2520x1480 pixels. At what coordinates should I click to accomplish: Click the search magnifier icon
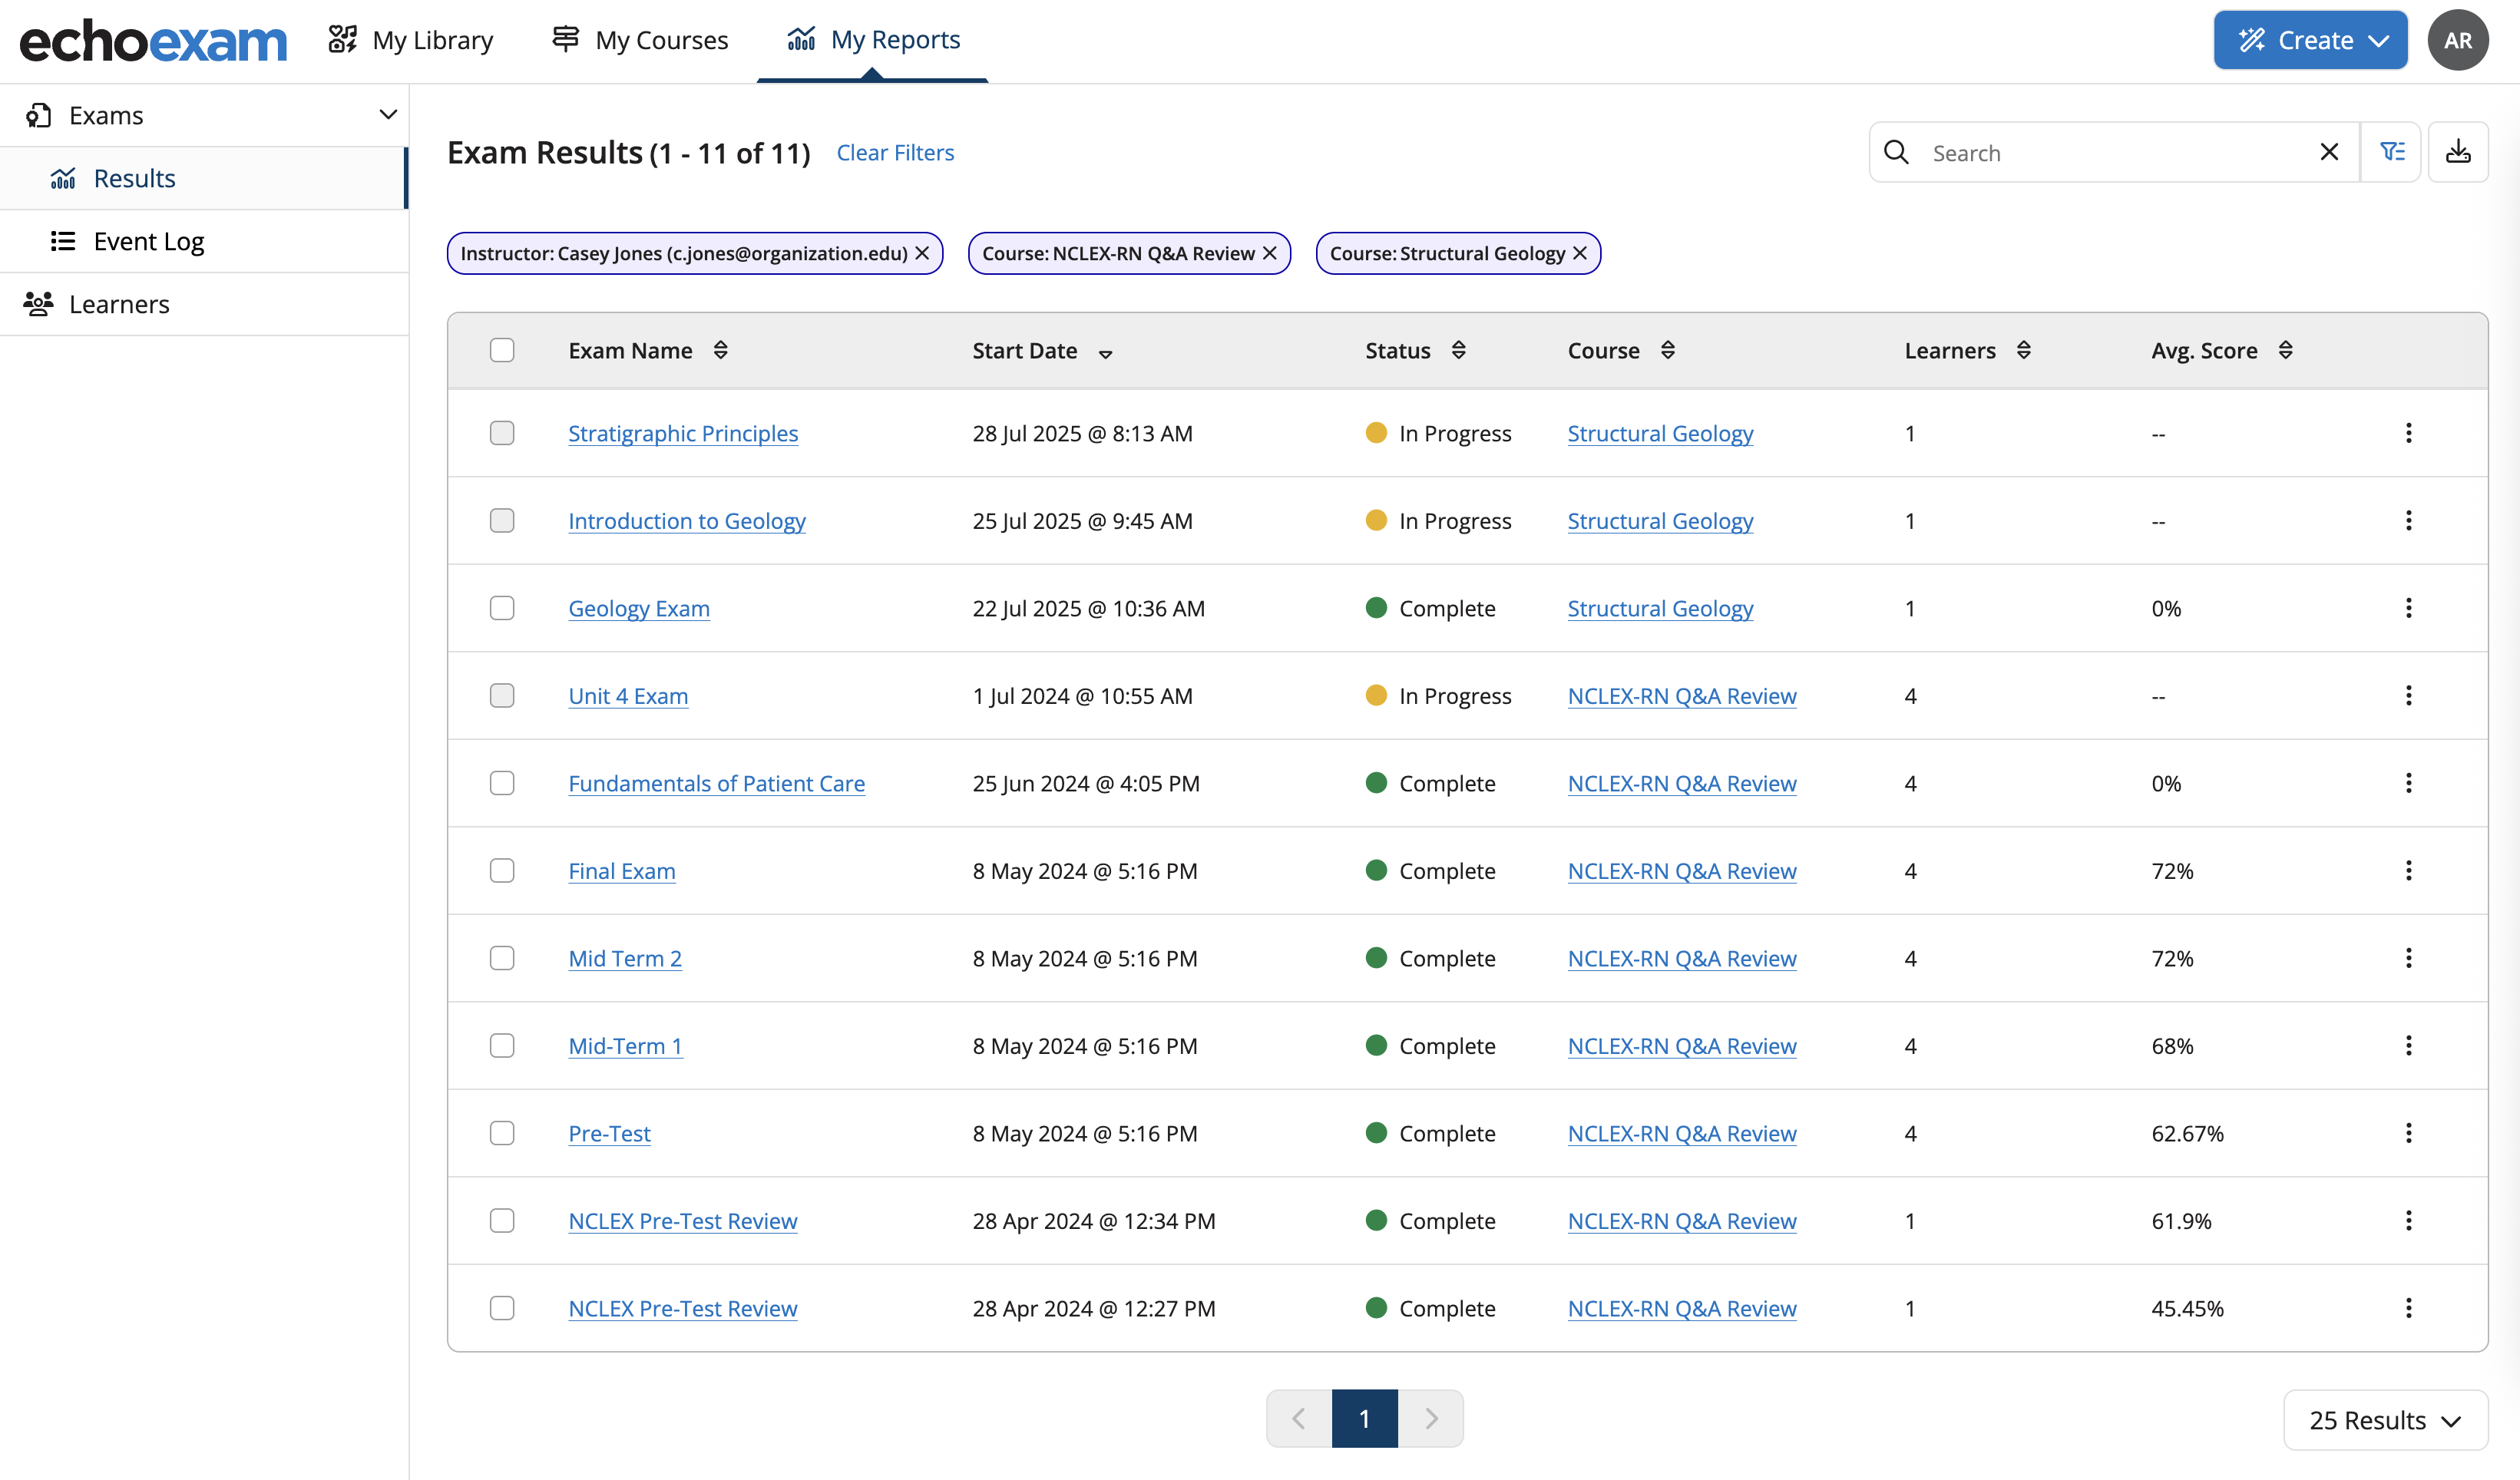pyautogui.click(x=1896, y=152)
